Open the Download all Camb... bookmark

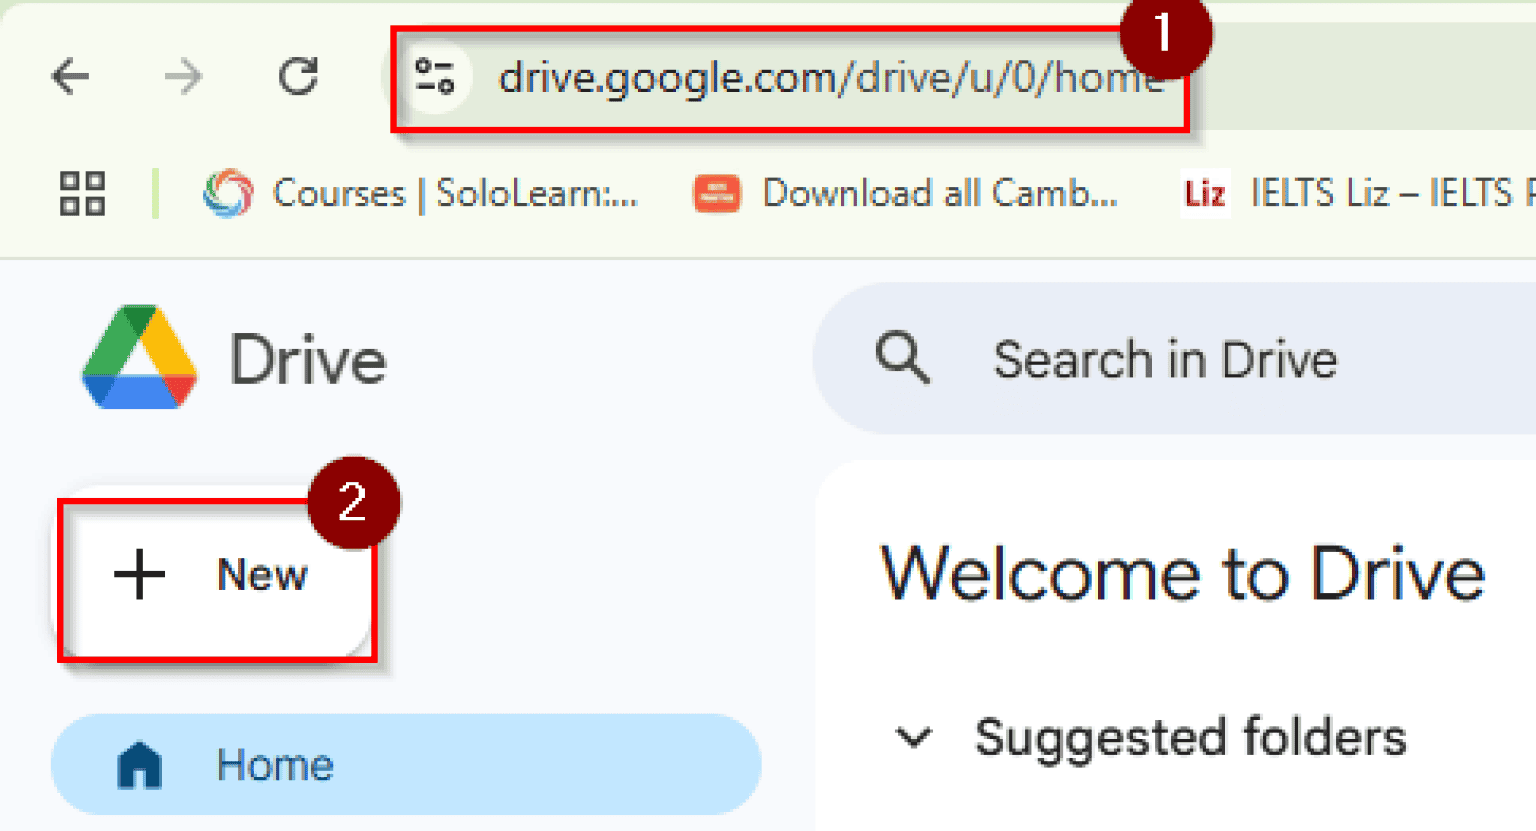click(x=906, y=193)
